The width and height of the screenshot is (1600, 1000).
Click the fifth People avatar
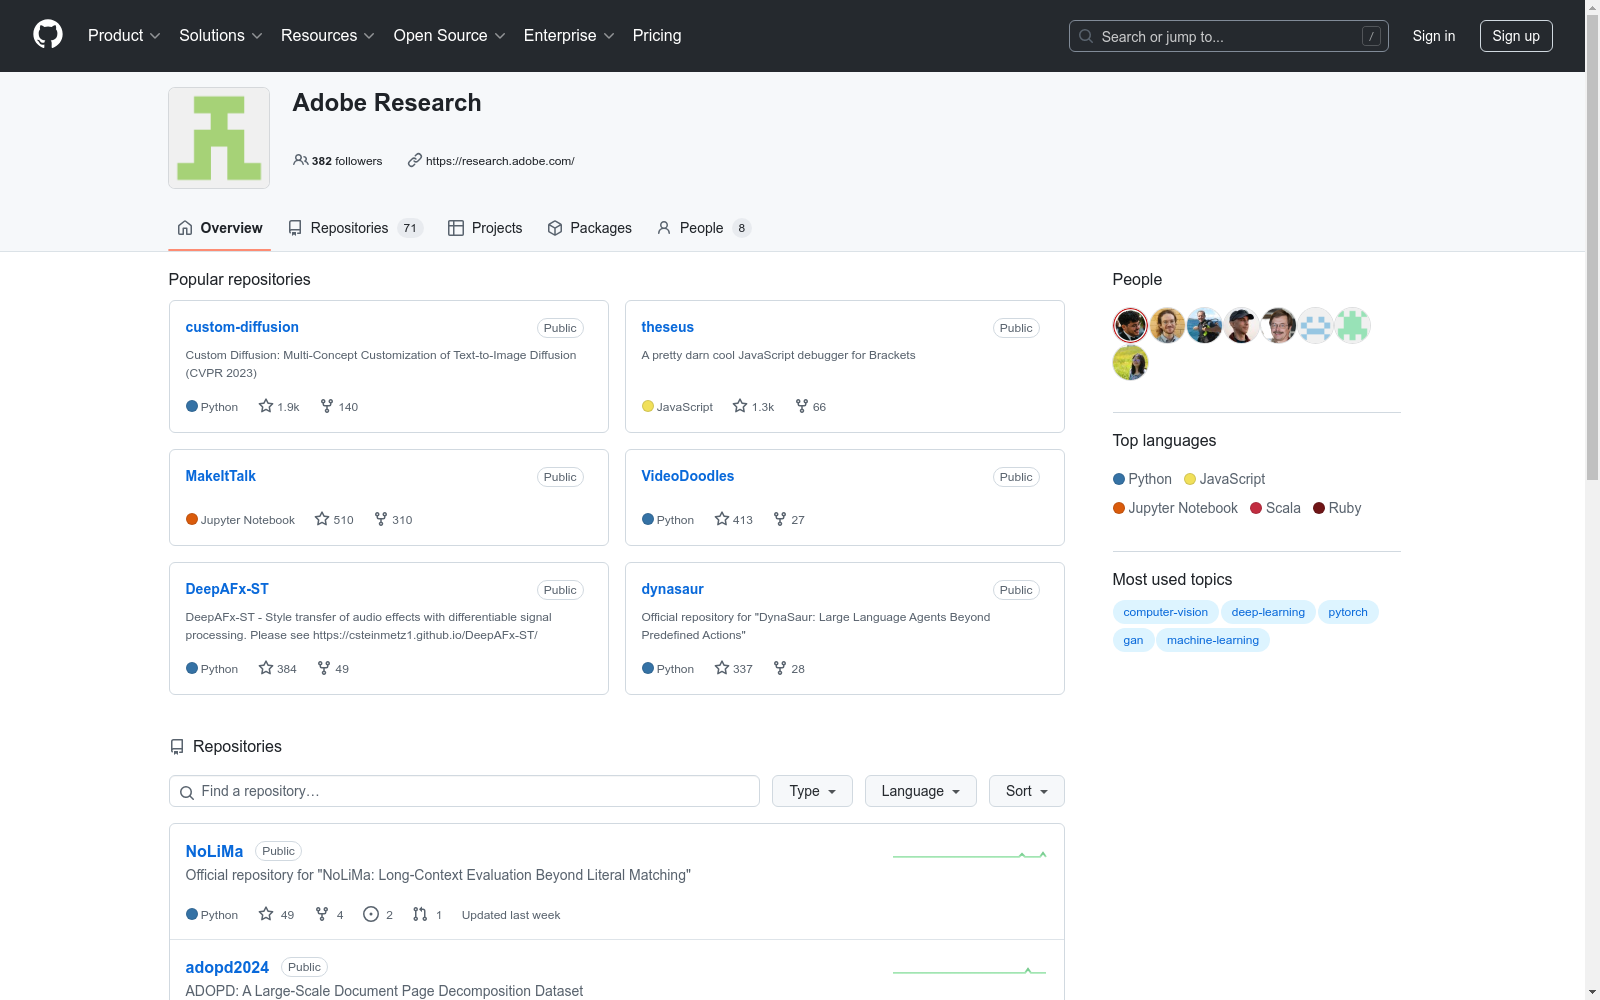(x=1278, y=326)
